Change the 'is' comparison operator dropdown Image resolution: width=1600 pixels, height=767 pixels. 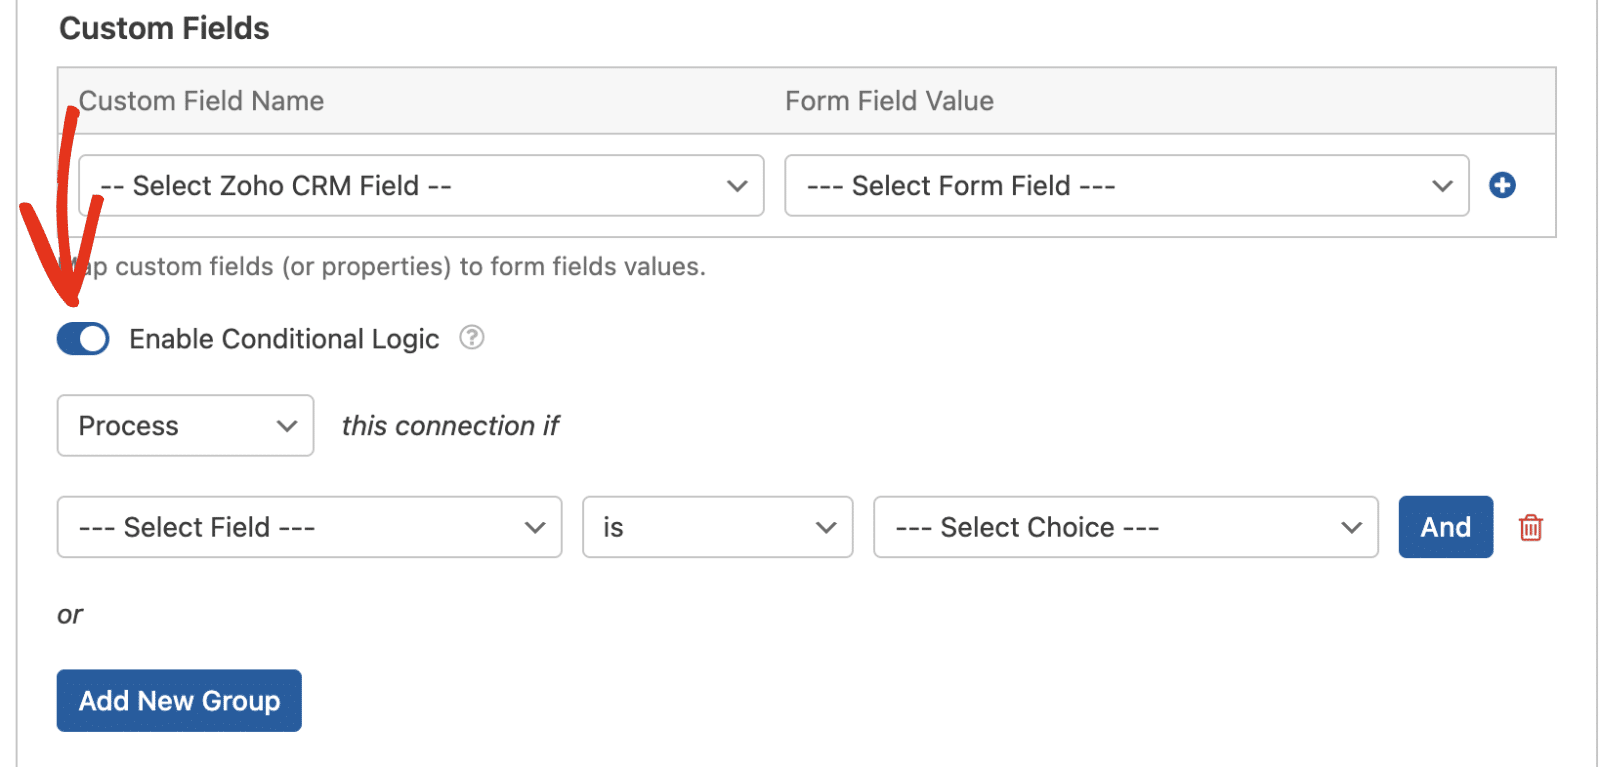pos(718,527)
